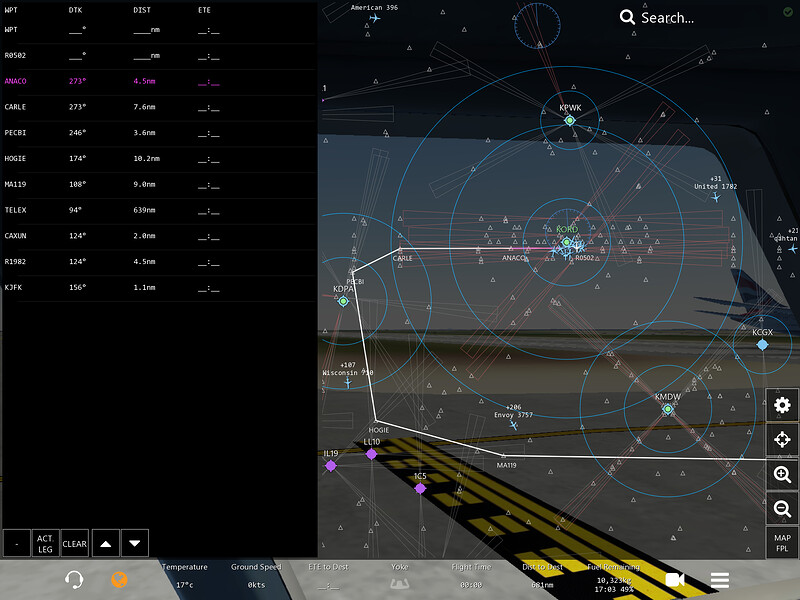The width and height of the screenshot is (800, 600).
Task: Select KPWK airport on the map
Action: click(x=570, y=120)
